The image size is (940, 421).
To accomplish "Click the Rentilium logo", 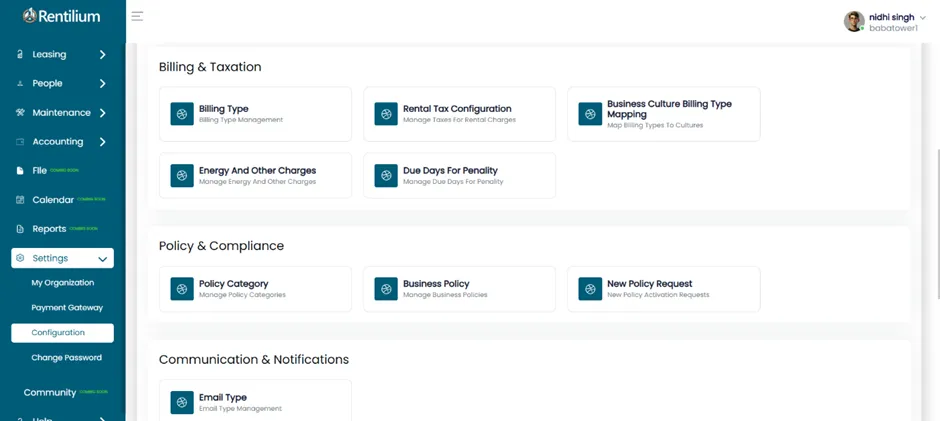I will point(62,16).
